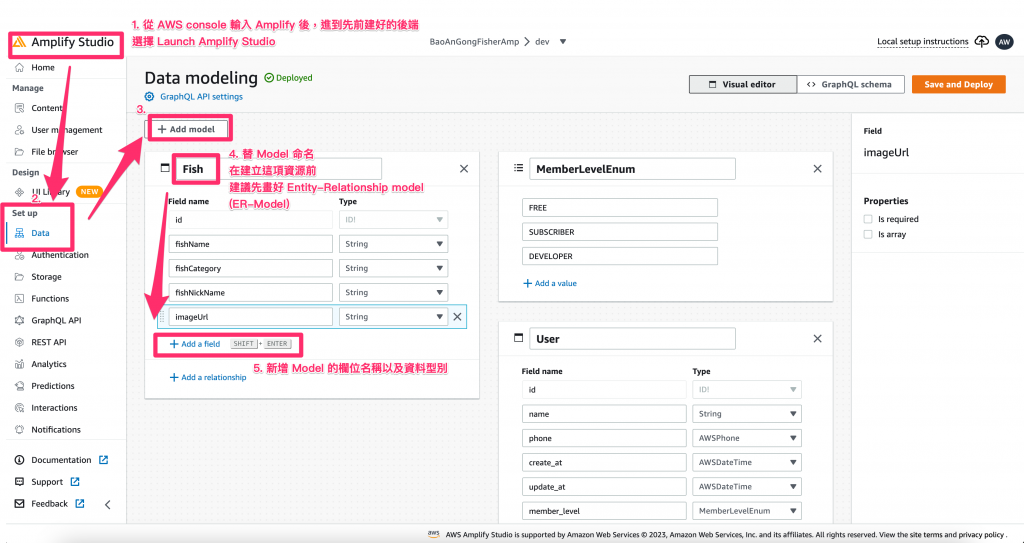Click the Storage folder icon
The width and height of the screenshot is (1024, 543).
[x=20, y=277]
